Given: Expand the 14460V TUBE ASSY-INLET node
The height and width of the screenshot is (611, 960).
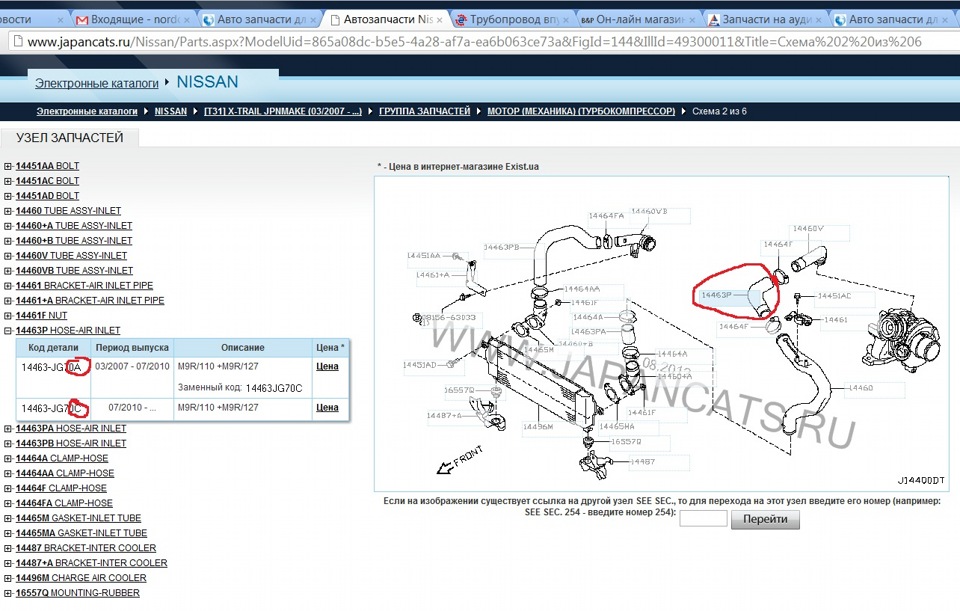Looking at the screenshot, I should click(7, 256).
